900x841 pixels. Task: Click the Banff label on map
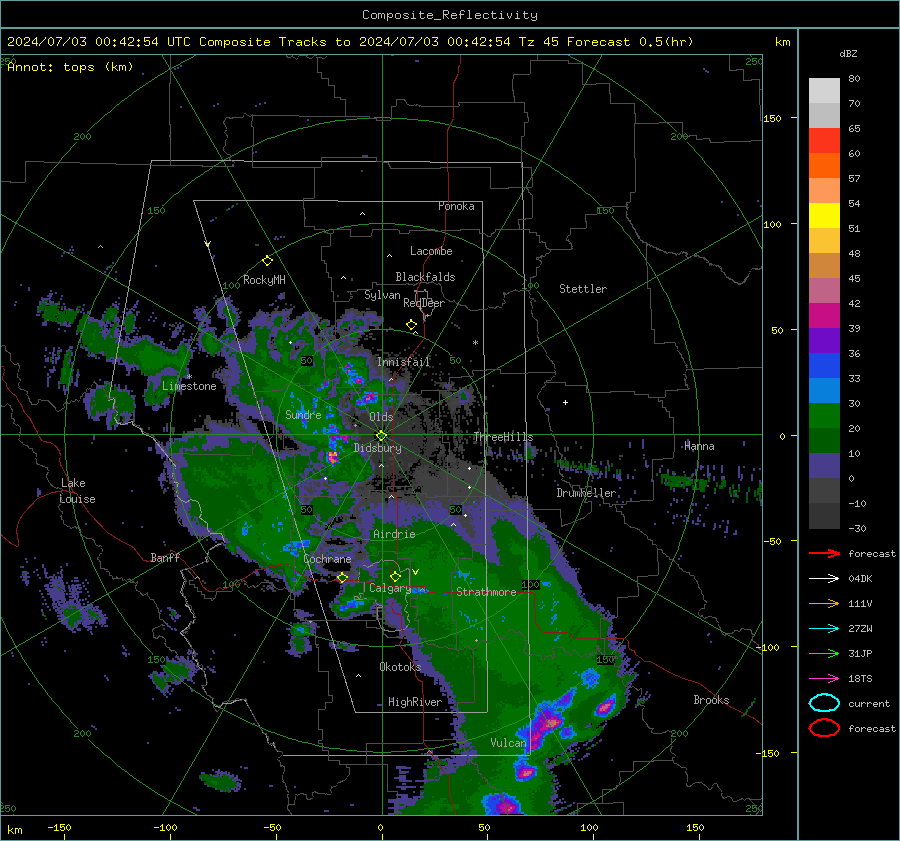tap(165, 557)
